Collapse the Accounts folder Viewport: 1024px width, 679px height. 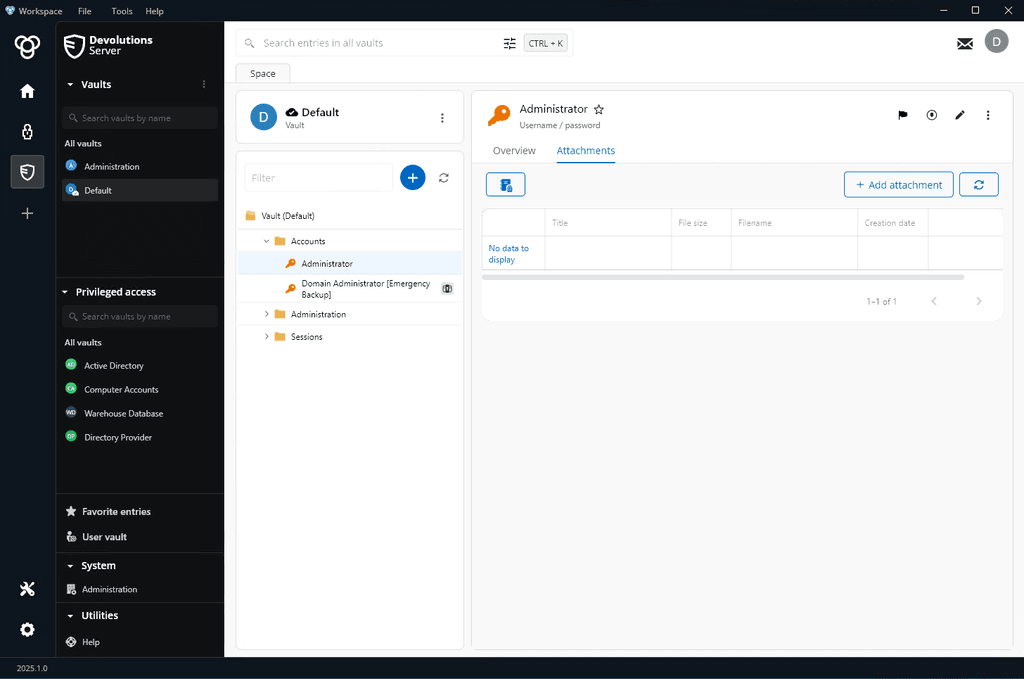coord(267,241)
